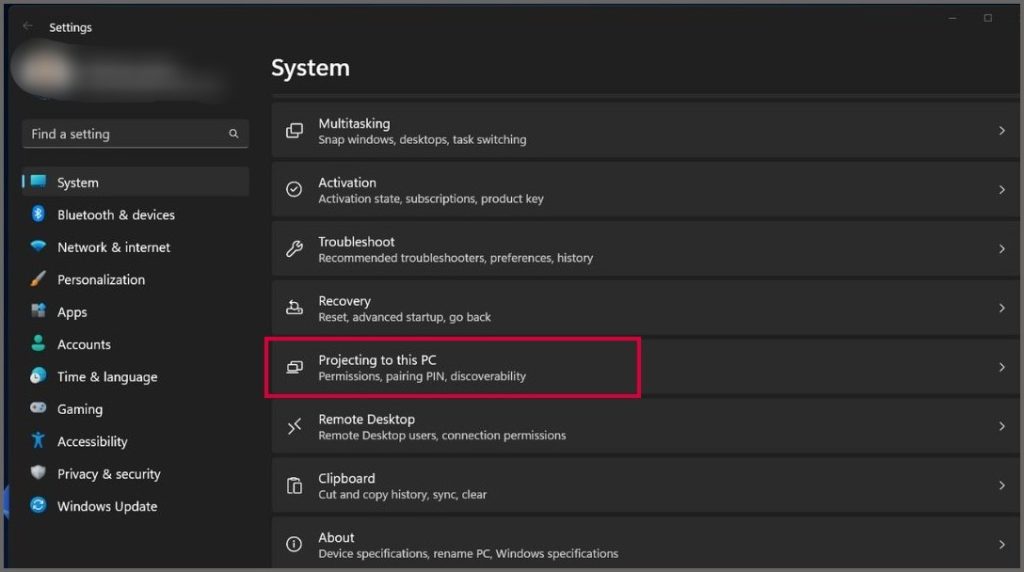1024x572 pixels.
Task: Click the Accounts person icon
Action: click(x=39, y=343)
